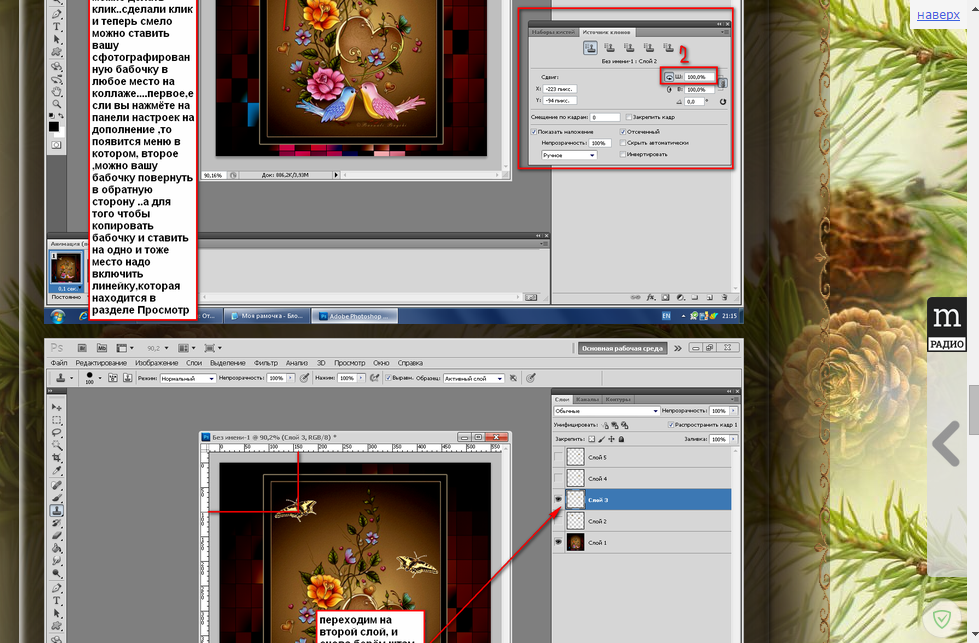
Task: Click the foreground color swatch in upper toolbar
Action: pos(54,127)
